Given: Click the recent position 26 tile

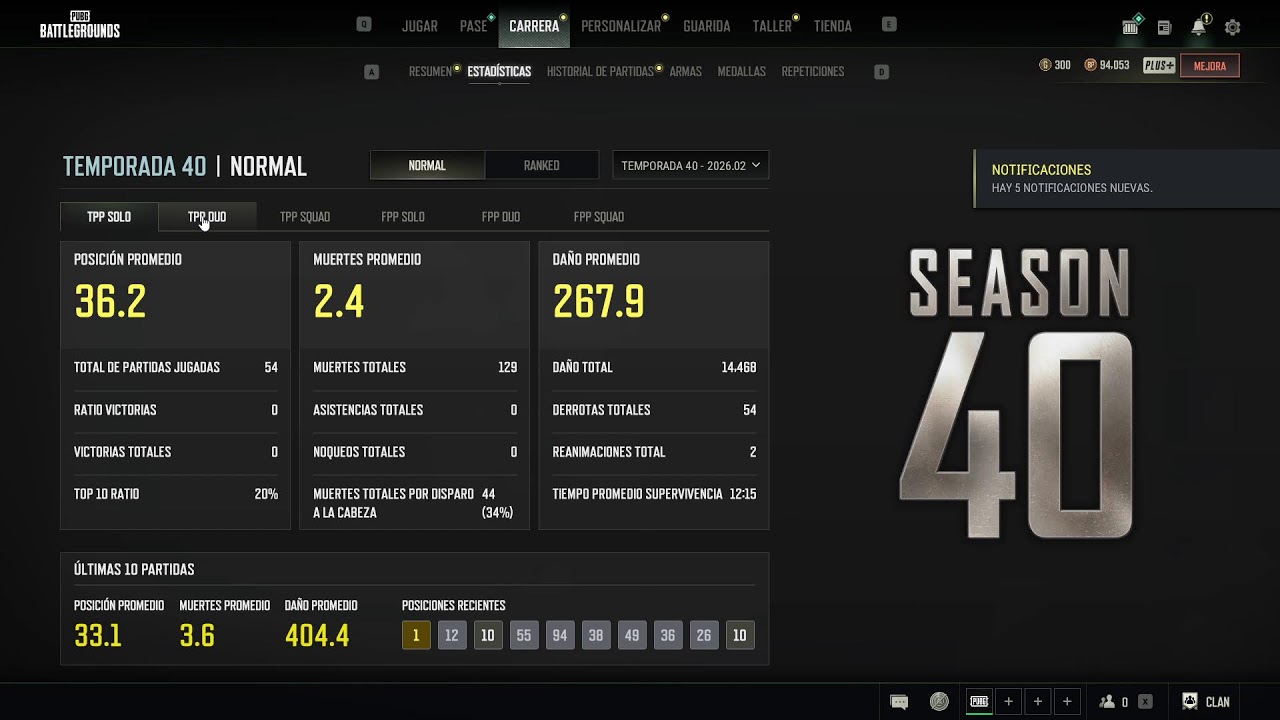Looking at the screenshot, I should tap(704, 635).
